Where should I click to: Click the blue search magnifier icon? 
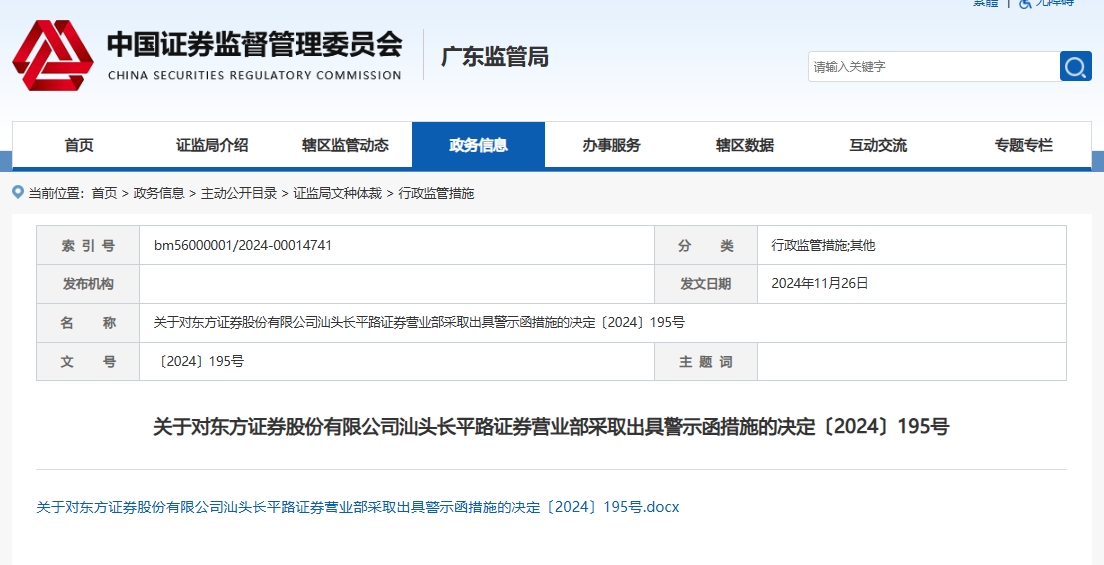click(1075, 66)
